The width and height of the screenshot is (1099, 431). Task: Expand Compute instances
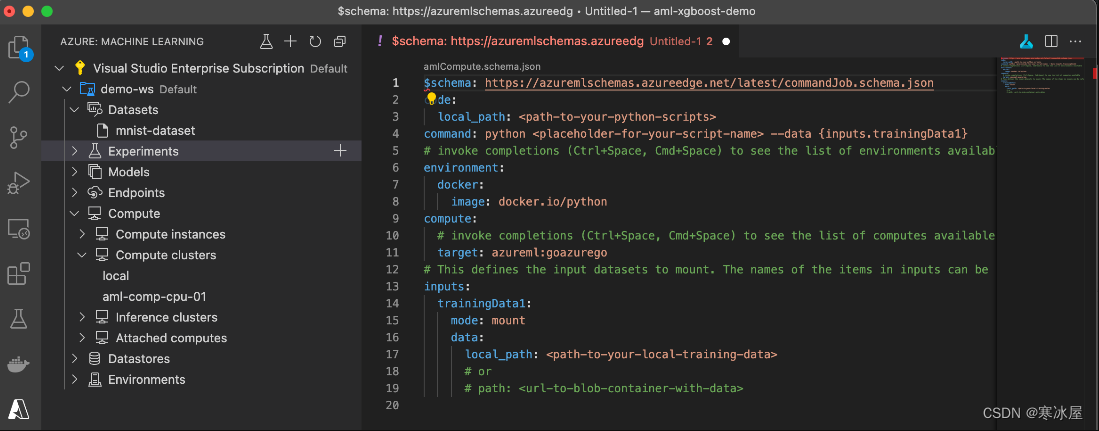pyautogui.click(x=82, y=234)
